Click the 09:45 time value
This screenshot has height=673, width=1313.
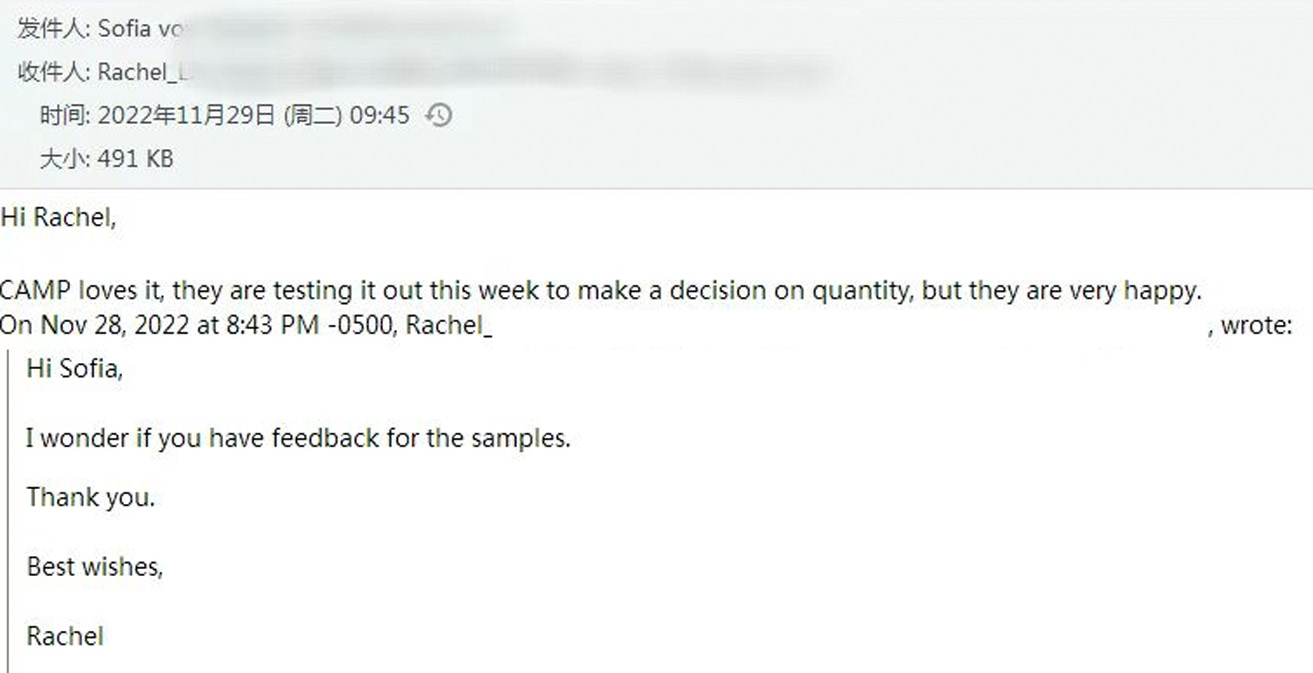[x=379, y=116]
